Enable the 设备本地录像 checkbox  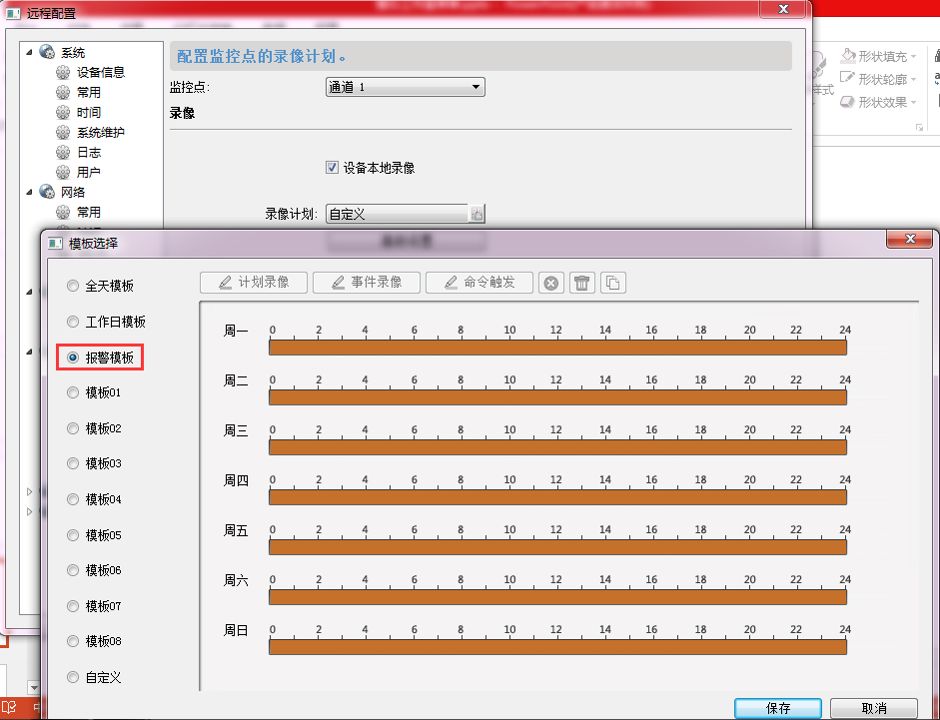click(x=331, y=167)
